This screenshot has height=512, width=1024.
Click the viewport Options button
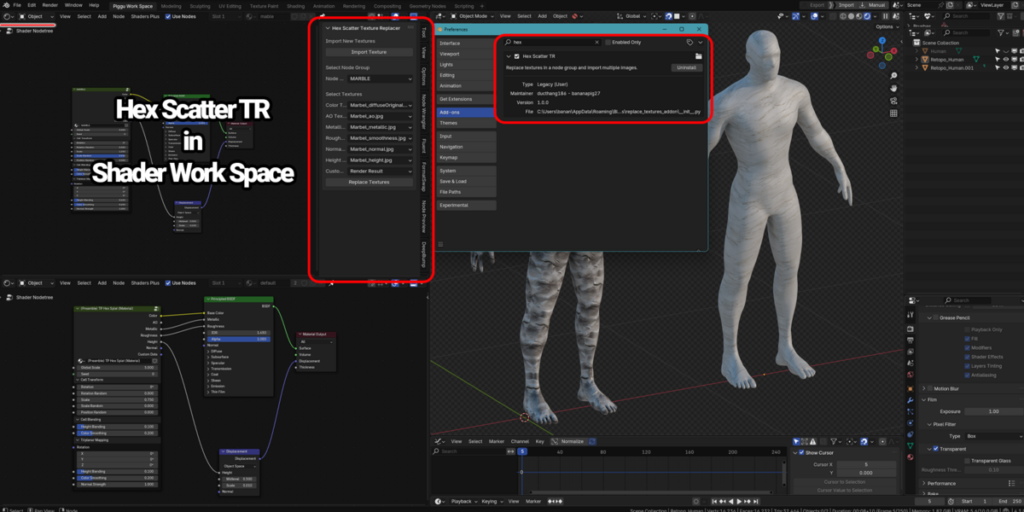pyautogui.click(x=886, y=27)
